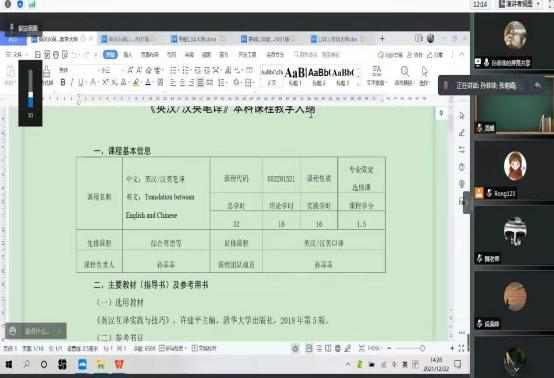Screen dimensions: 554x378
Task: Expand the collapsed right side panel arrow
Action: tap(467, 203)
